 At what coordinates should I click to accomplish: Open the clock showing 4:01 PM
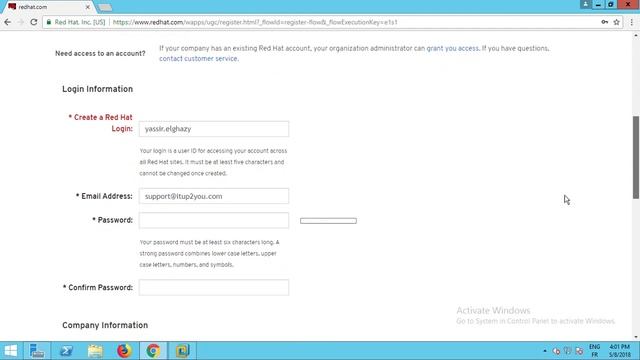(620, 351)
